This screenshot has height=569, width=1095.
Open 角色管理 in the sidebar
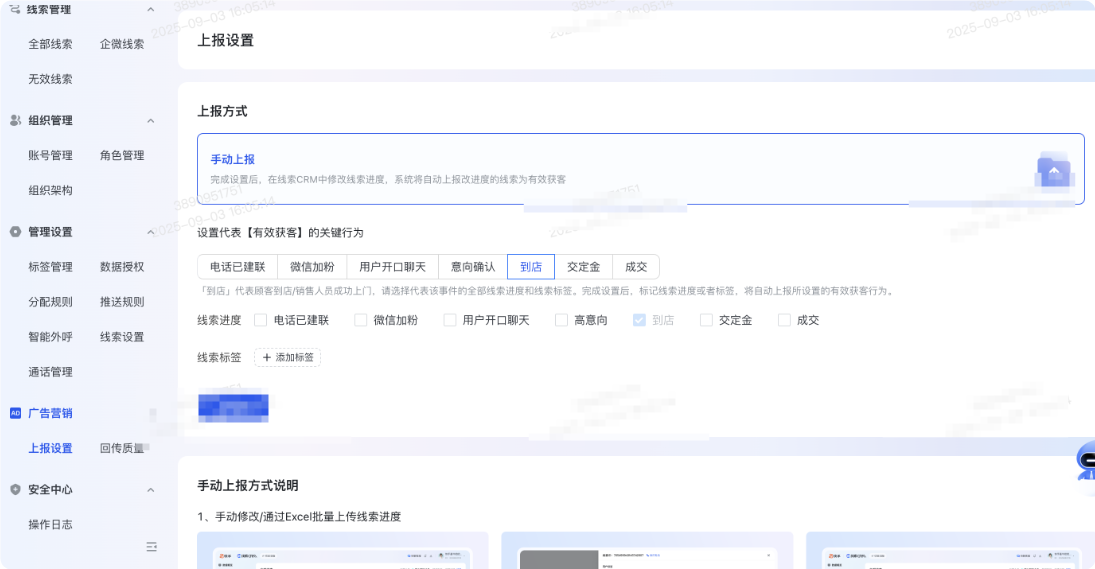(122, 155)
